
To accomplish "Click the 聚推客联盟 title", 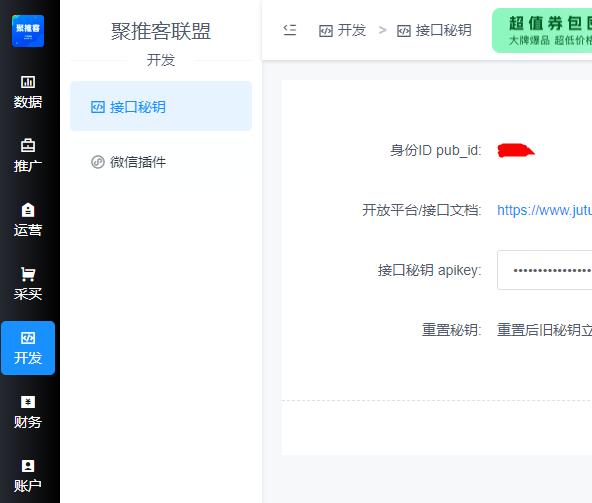I will click(161, 31).
